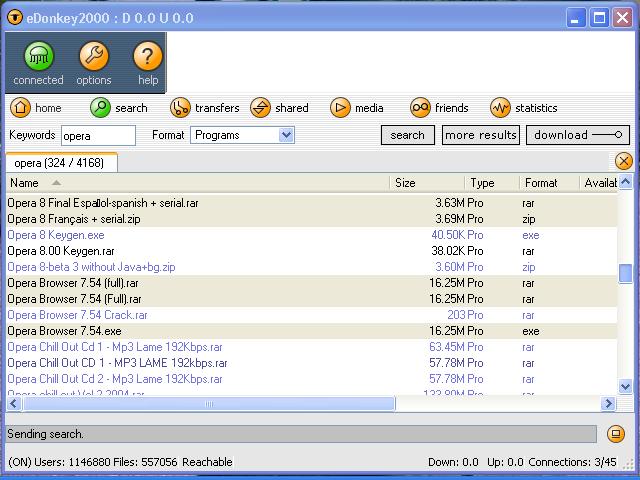Viewport: 640px width, 480px height.
Task: Select Opera Browser 7.54 (Full).rar capitalized row
Action: (311, 299)
